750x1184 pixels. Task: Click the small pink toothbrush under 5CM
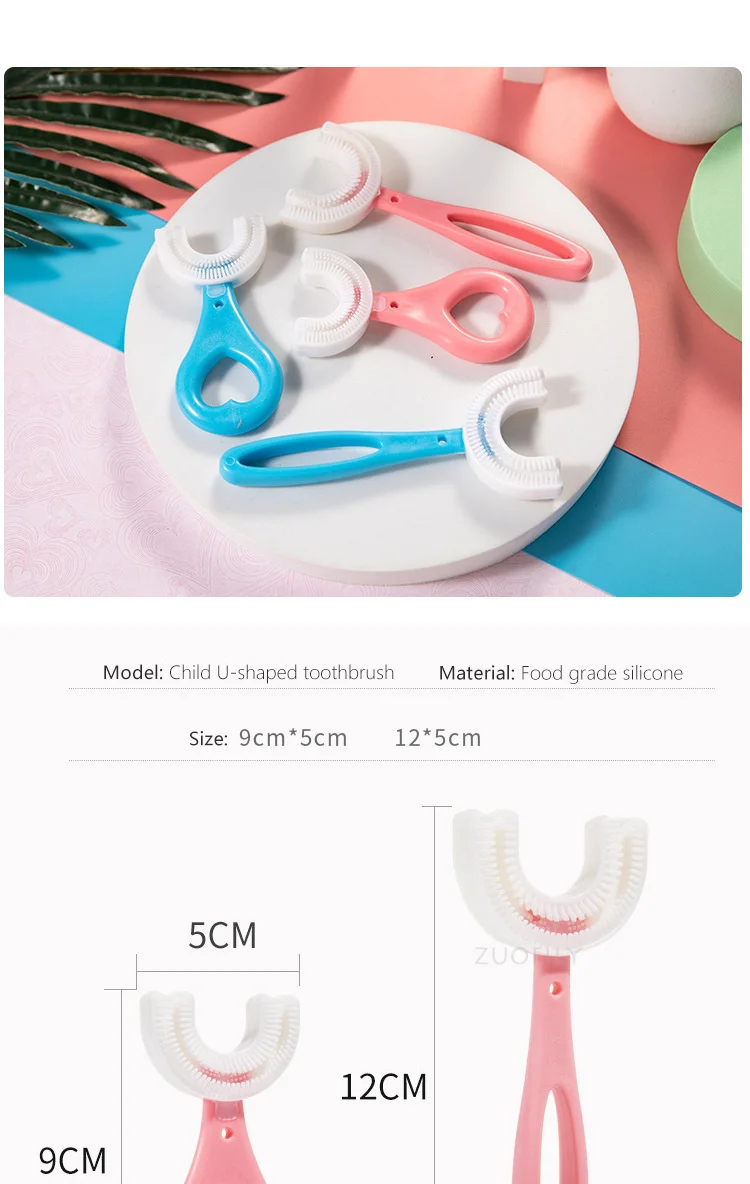(x=220, y=1087)
